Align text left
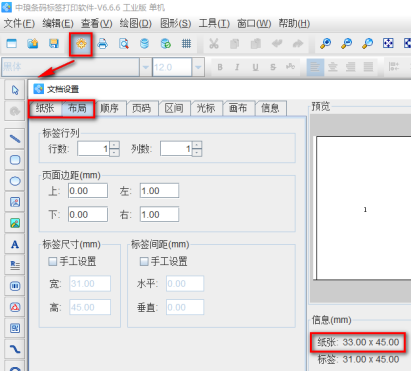The image size is (412, 371). pyautogui.click(x=315, y=67)
